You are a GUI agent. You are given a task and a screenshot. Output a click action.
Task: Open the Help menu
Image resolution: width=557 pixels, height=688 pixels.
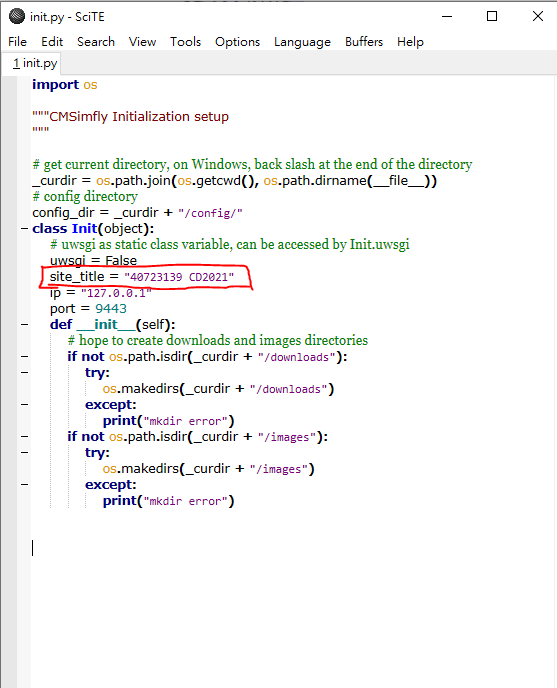pyautogui.click(x=410, y=42)
